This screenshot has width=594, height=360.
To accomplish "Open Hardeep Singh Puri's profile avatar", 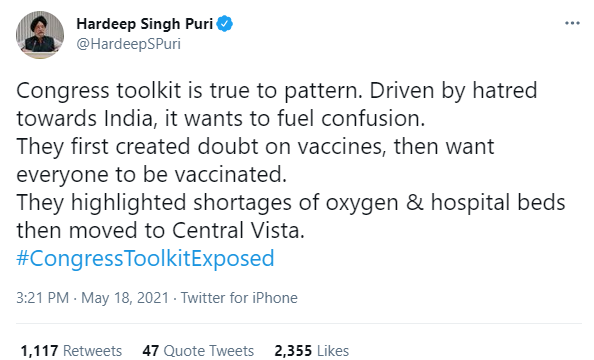I will click(x=40, y=35).
